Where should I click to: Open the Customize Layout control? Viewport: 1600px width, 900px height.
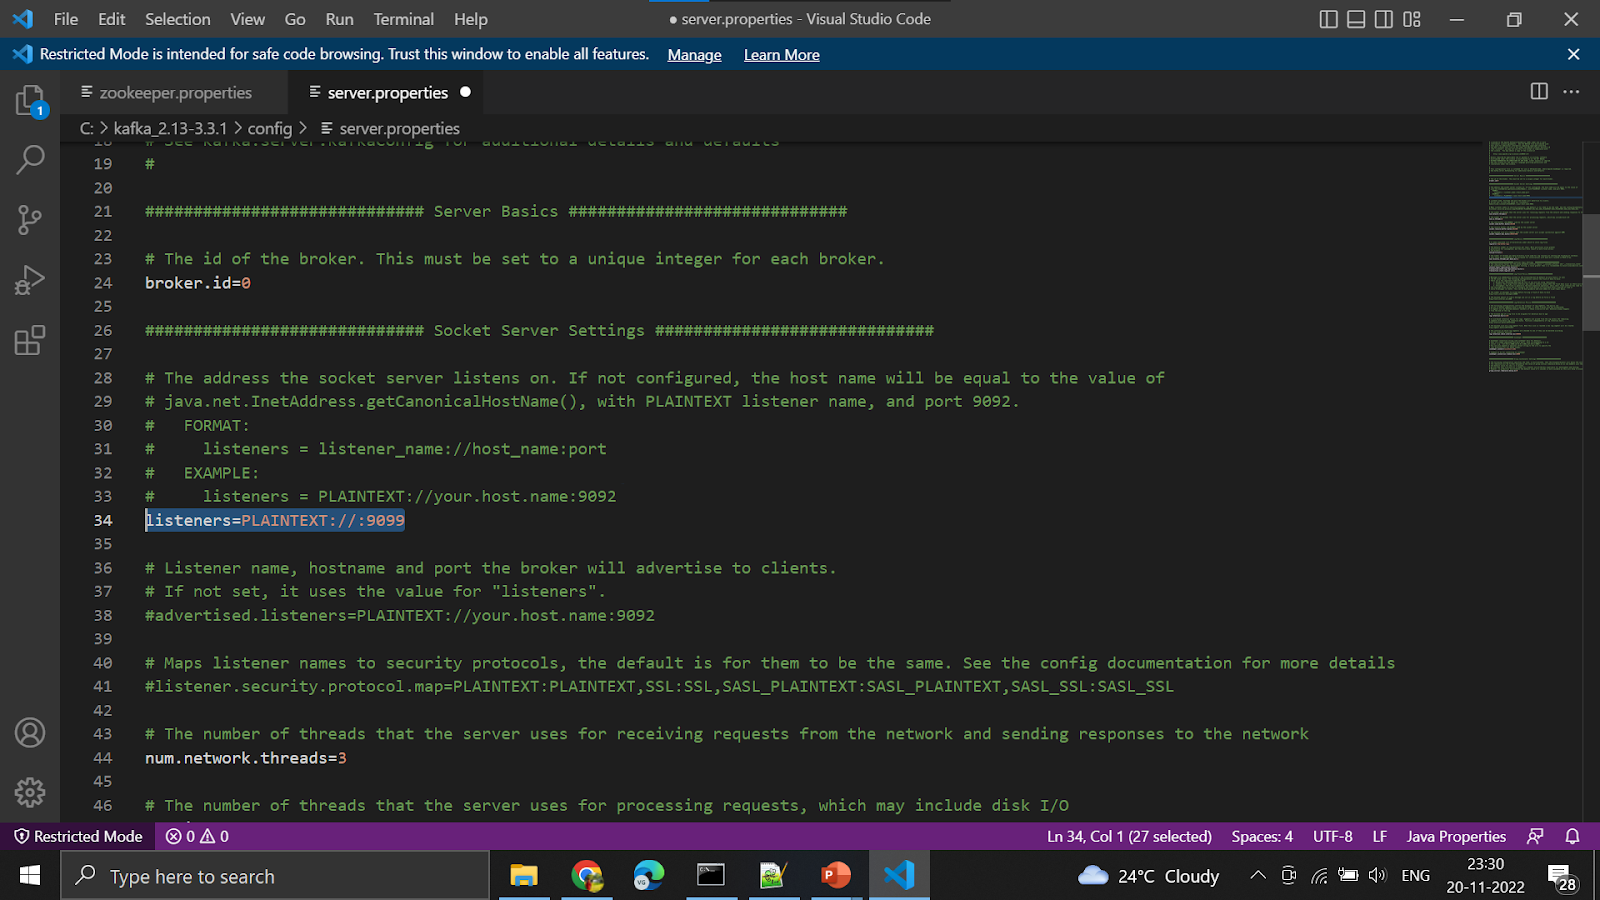1412,19
